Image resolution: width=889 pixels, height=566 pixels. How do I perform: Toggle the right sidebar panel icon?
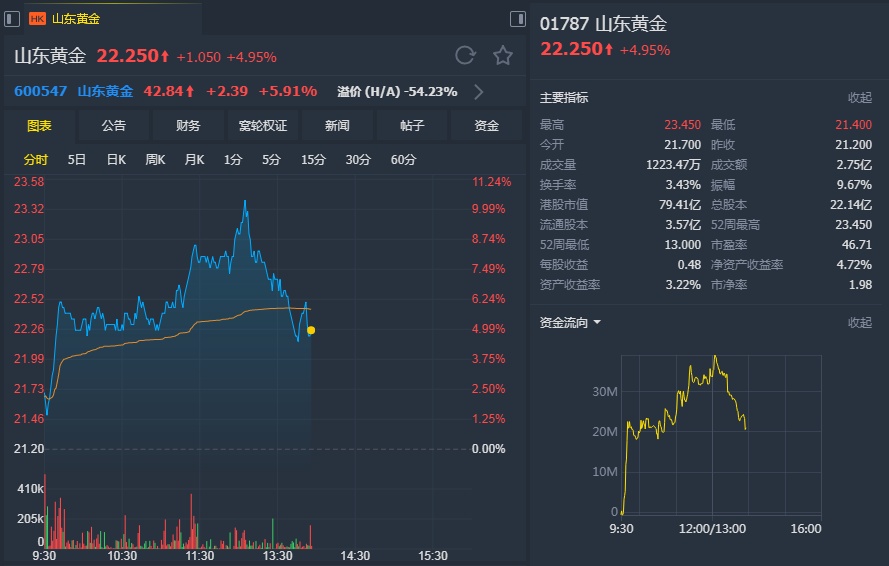tap(518, 18)
